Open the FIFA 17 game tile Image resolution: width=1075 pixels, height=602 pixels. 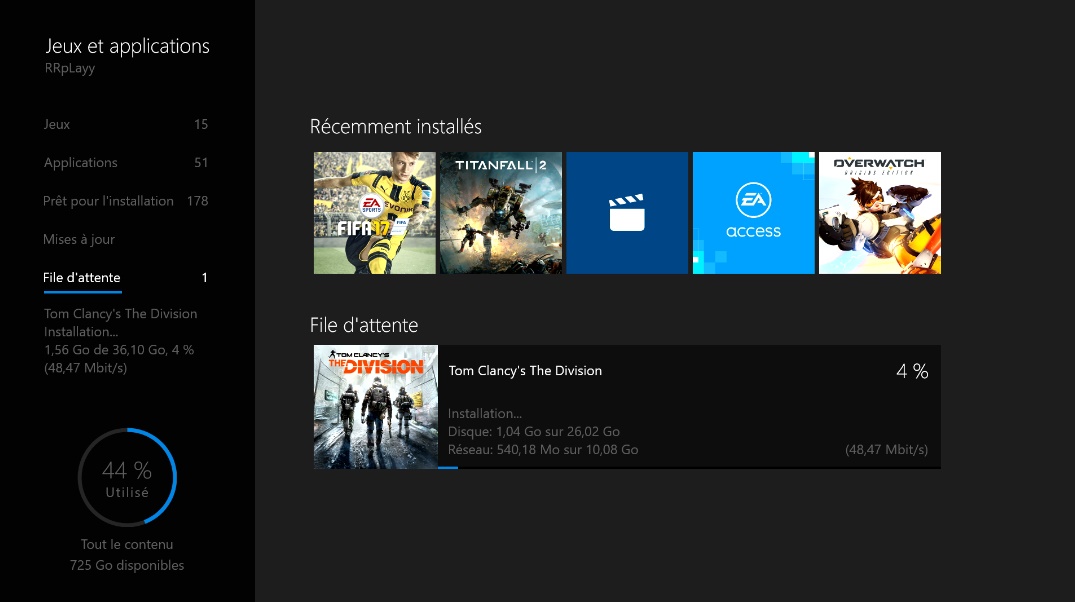[374, 213]
